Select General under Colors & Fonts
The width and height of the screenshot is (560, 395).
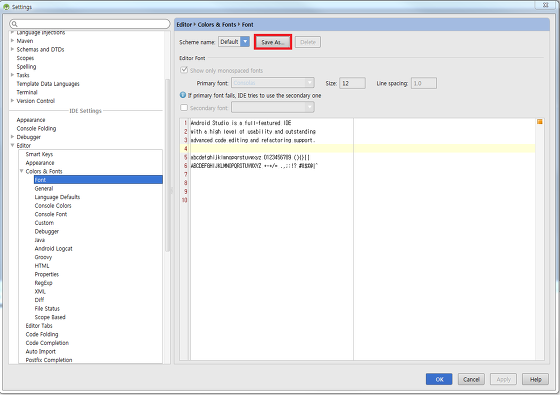coord(44,188)
